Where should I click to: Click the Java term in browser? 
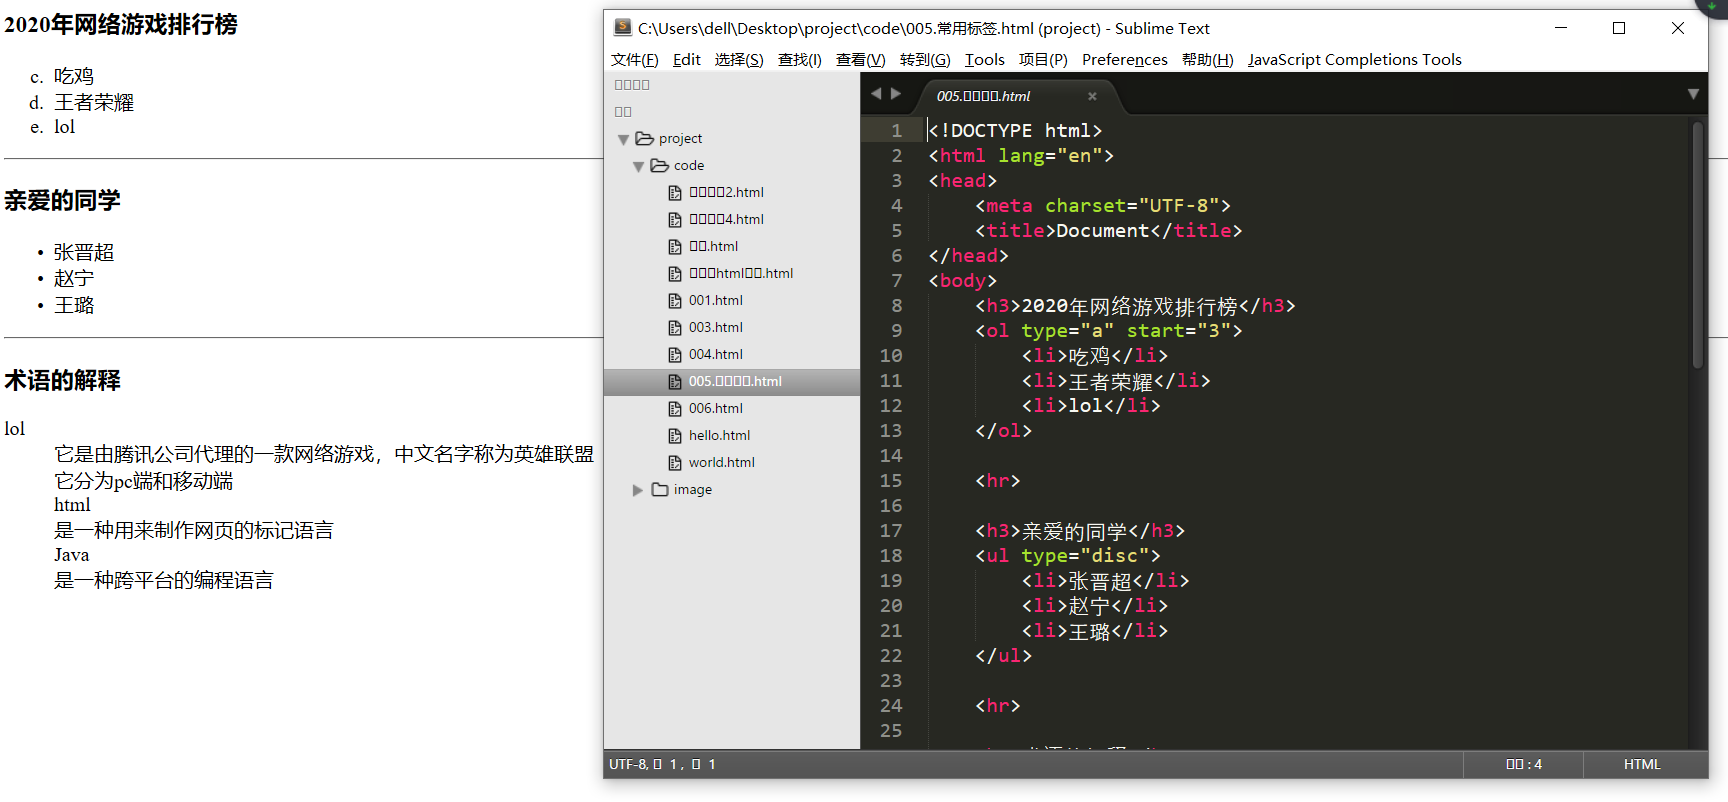click(72, 555)
